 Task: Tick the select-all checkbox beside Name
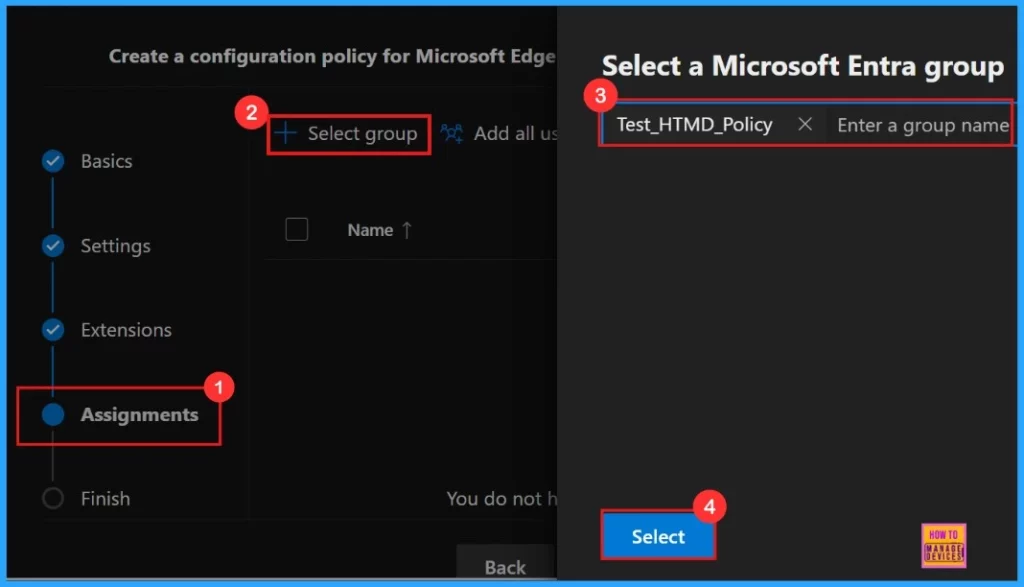(x=296, y=229)
